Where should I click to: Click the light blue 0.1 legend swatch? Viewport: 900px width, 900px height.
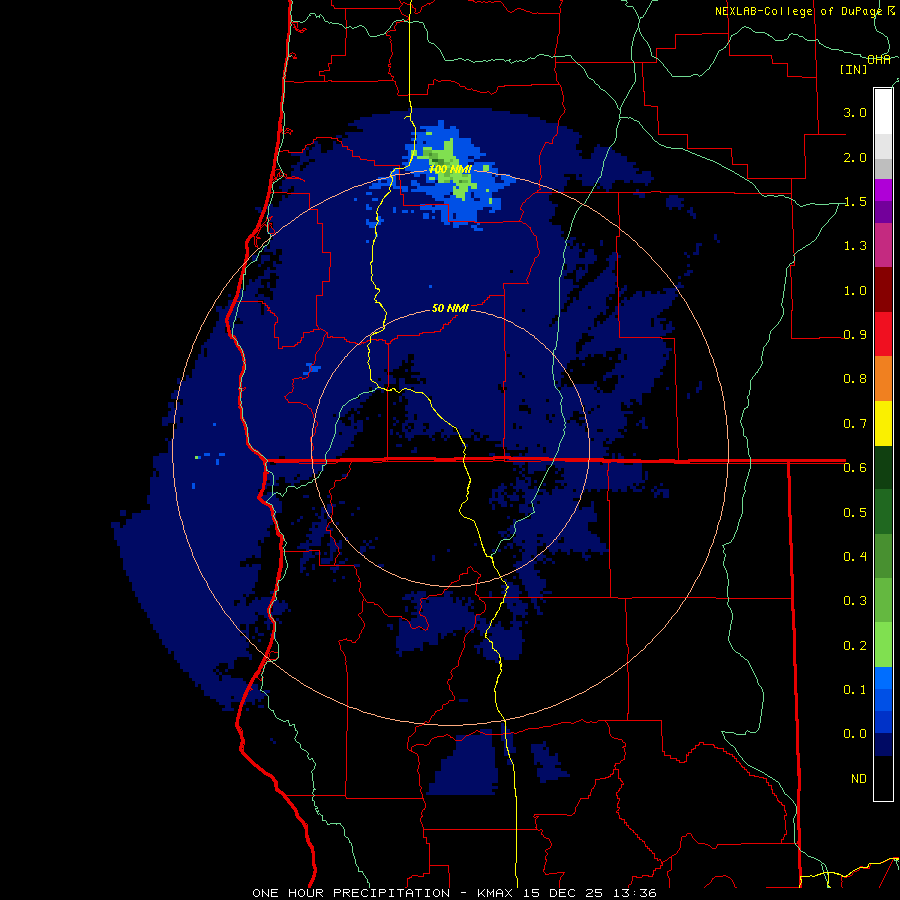(883, 678)
